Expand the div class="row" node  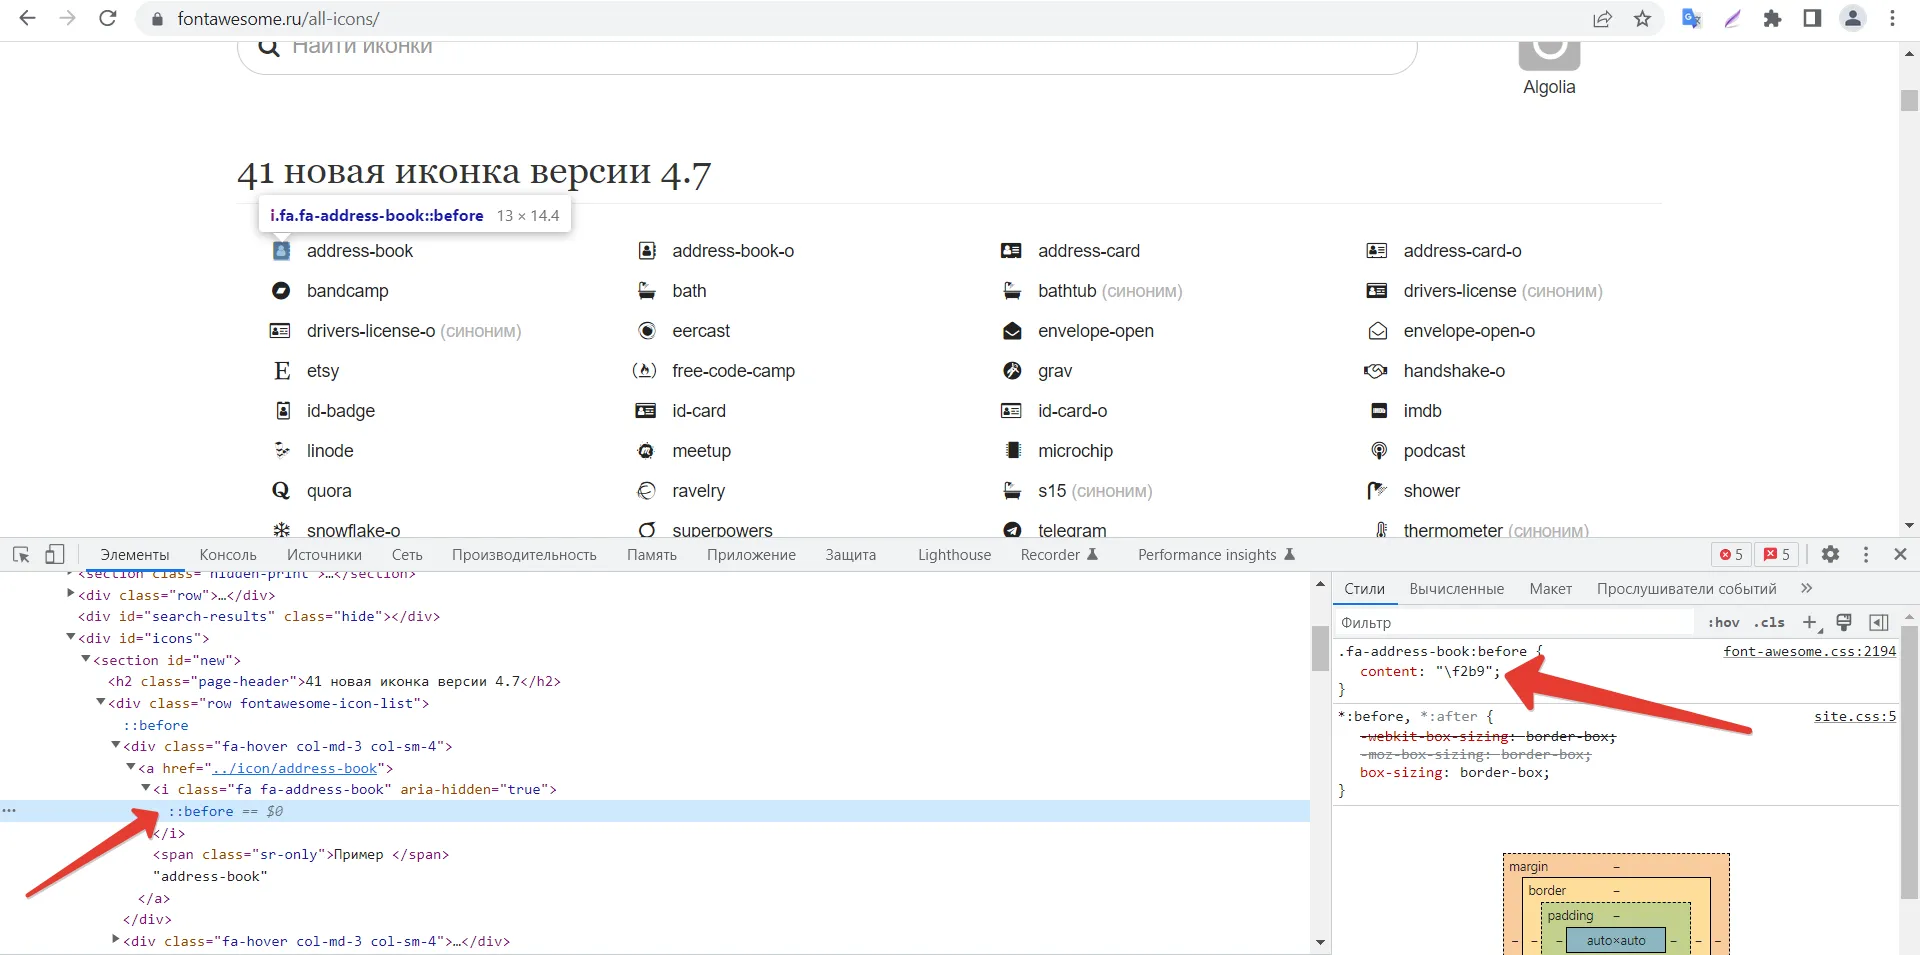(x=71, y=594)
